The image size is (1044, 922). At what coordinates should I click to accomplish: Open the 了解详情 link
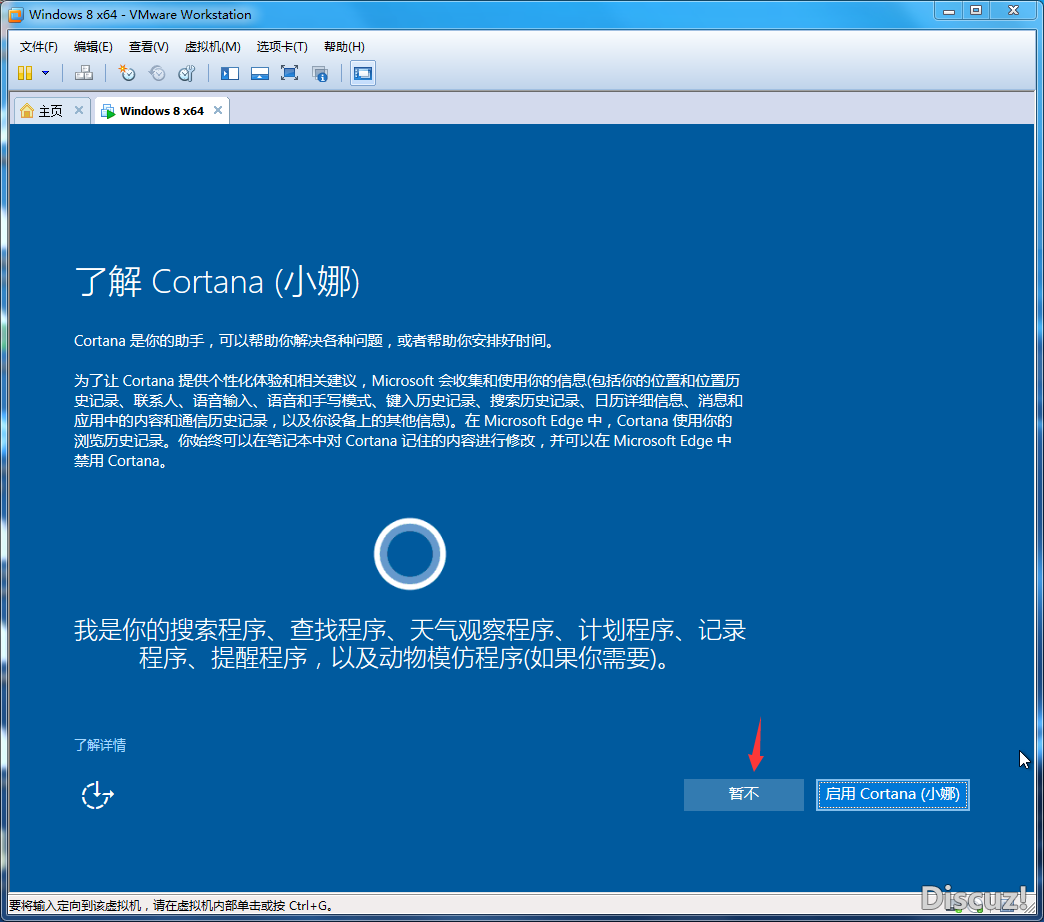(100, 745)
